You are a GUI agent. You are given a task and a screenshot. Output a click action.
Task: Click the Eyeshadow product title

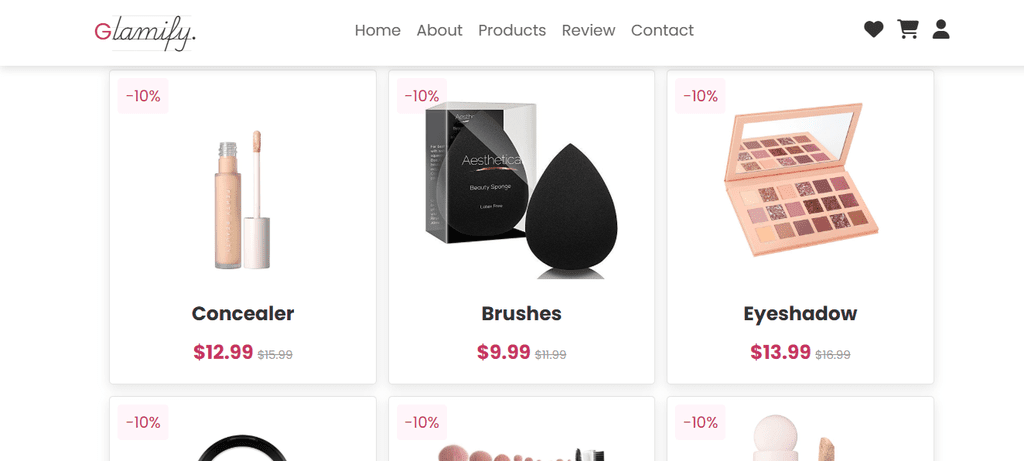pyautogui.click(x=800, y=313)
